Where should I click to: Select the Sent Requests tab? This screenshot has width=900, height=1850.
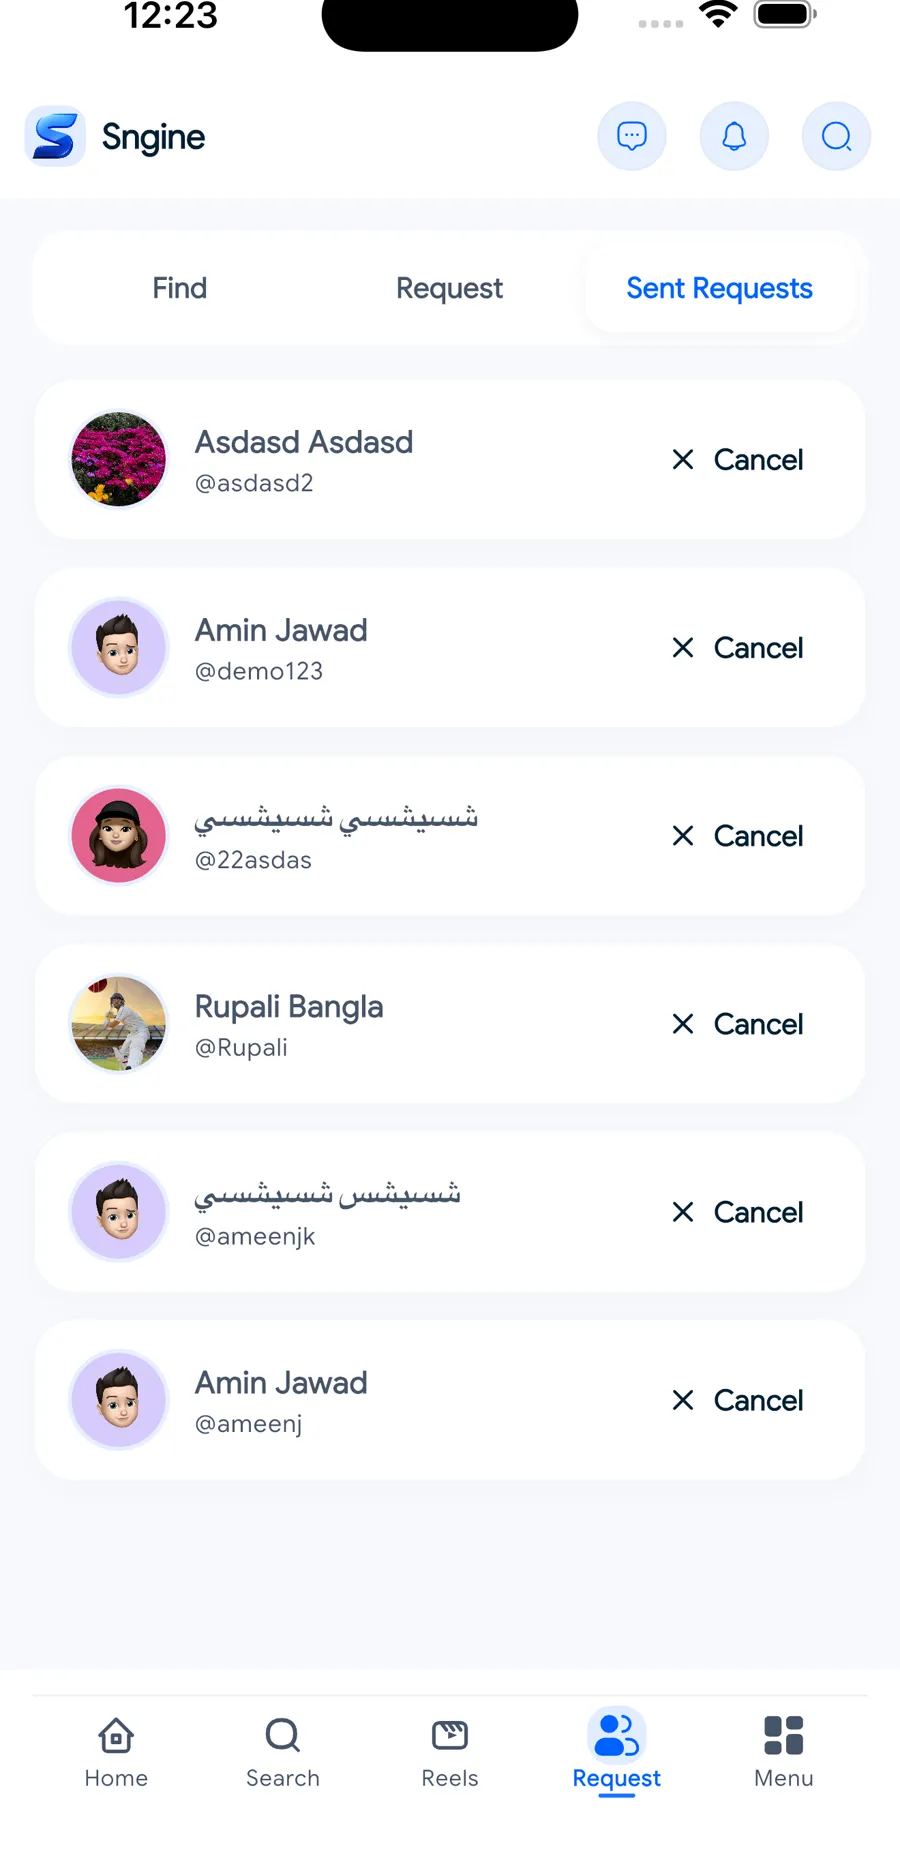tap(719, 288)
